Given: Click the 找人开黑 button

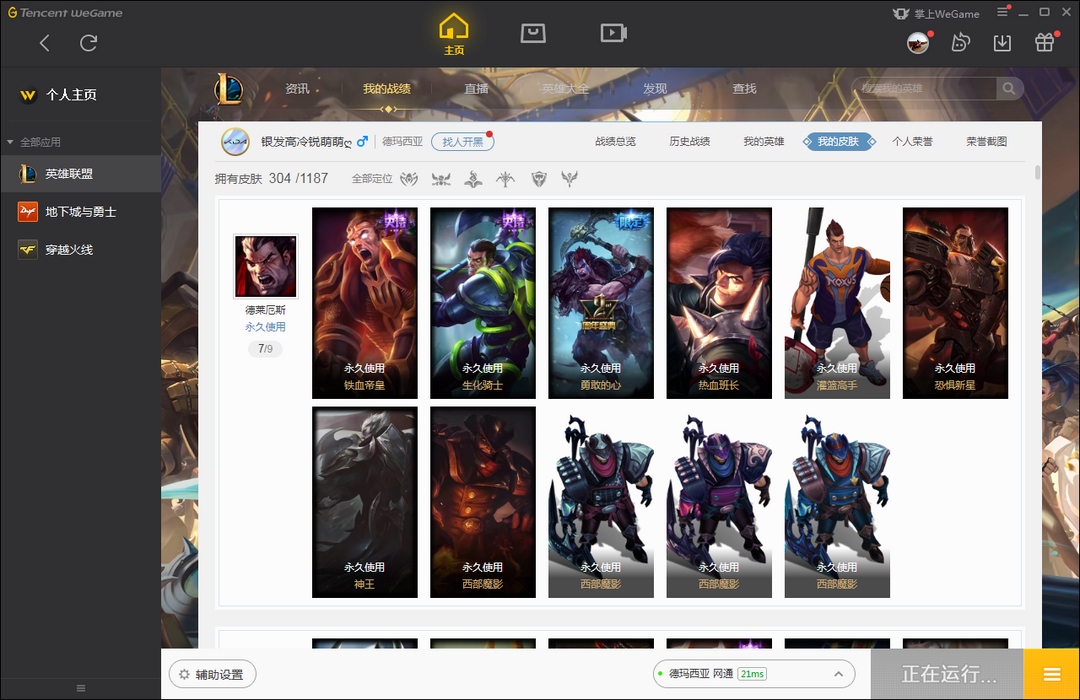Looking at the screenshot, I should [x=463, y=141].
